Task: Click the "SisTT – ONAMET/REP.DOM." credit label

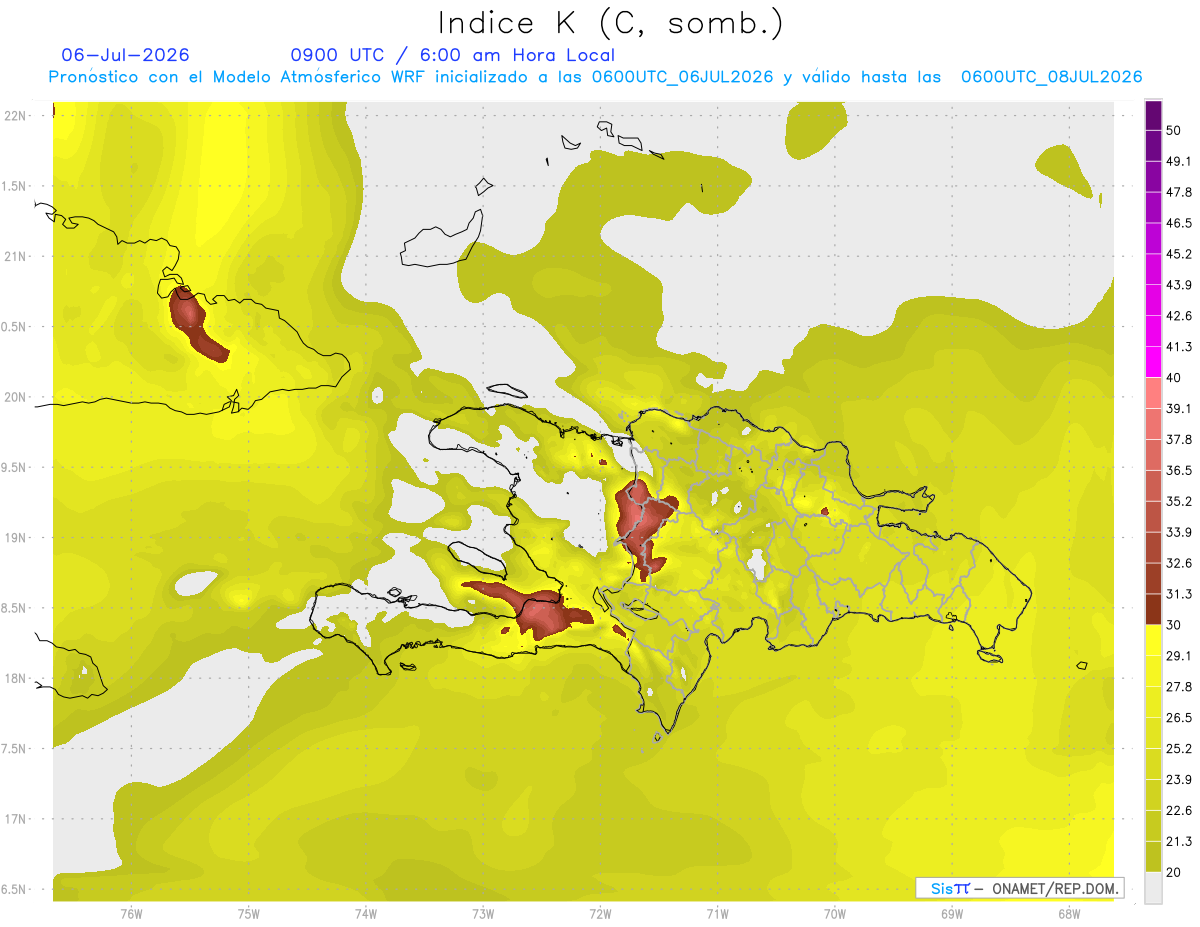Action: (x=1019, y=888)
